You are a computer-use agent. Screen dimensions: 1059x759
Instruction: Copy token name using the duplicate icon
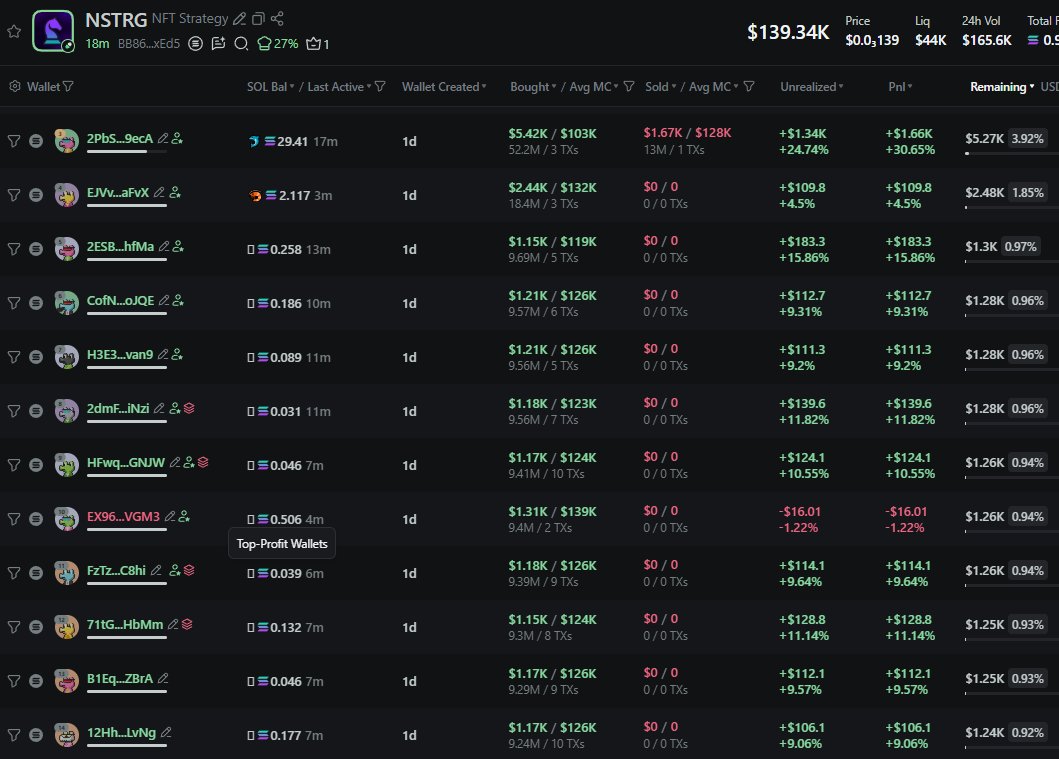[259, 19]
